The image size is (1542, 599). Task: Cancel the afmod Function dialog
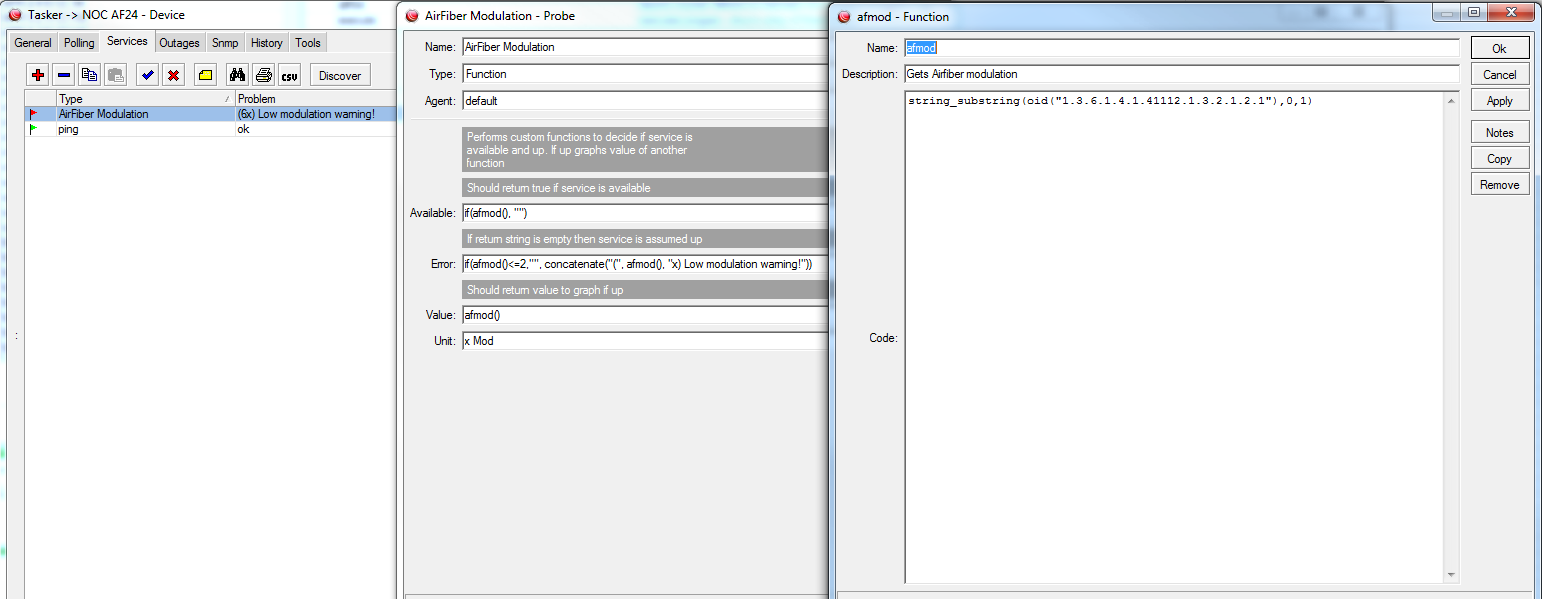[1500, 74]
